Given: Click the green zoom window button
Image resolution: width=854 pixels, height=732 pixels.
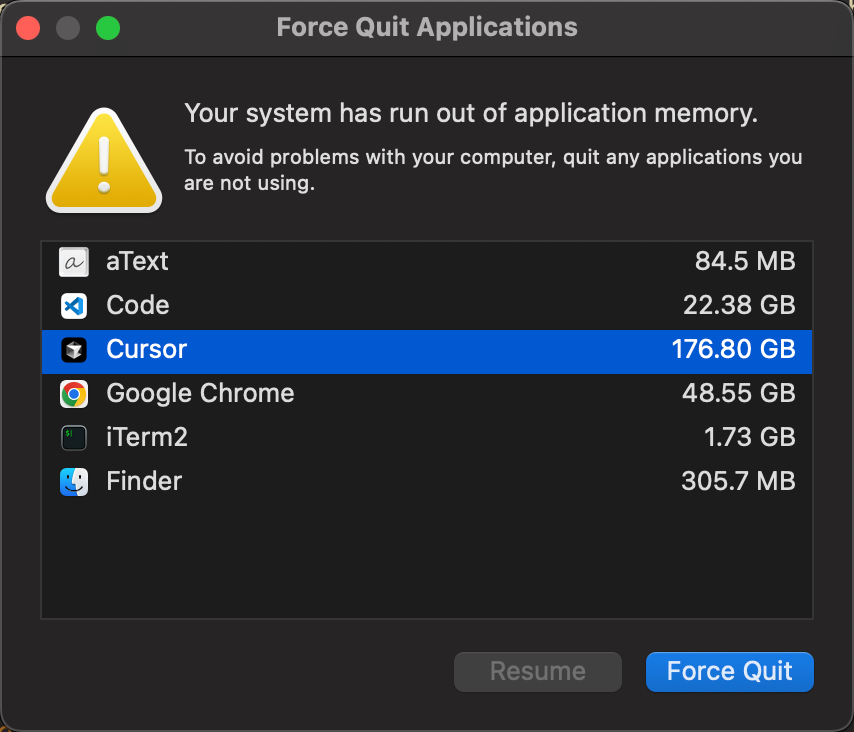Looking at the screenshot, I should 108,28.
